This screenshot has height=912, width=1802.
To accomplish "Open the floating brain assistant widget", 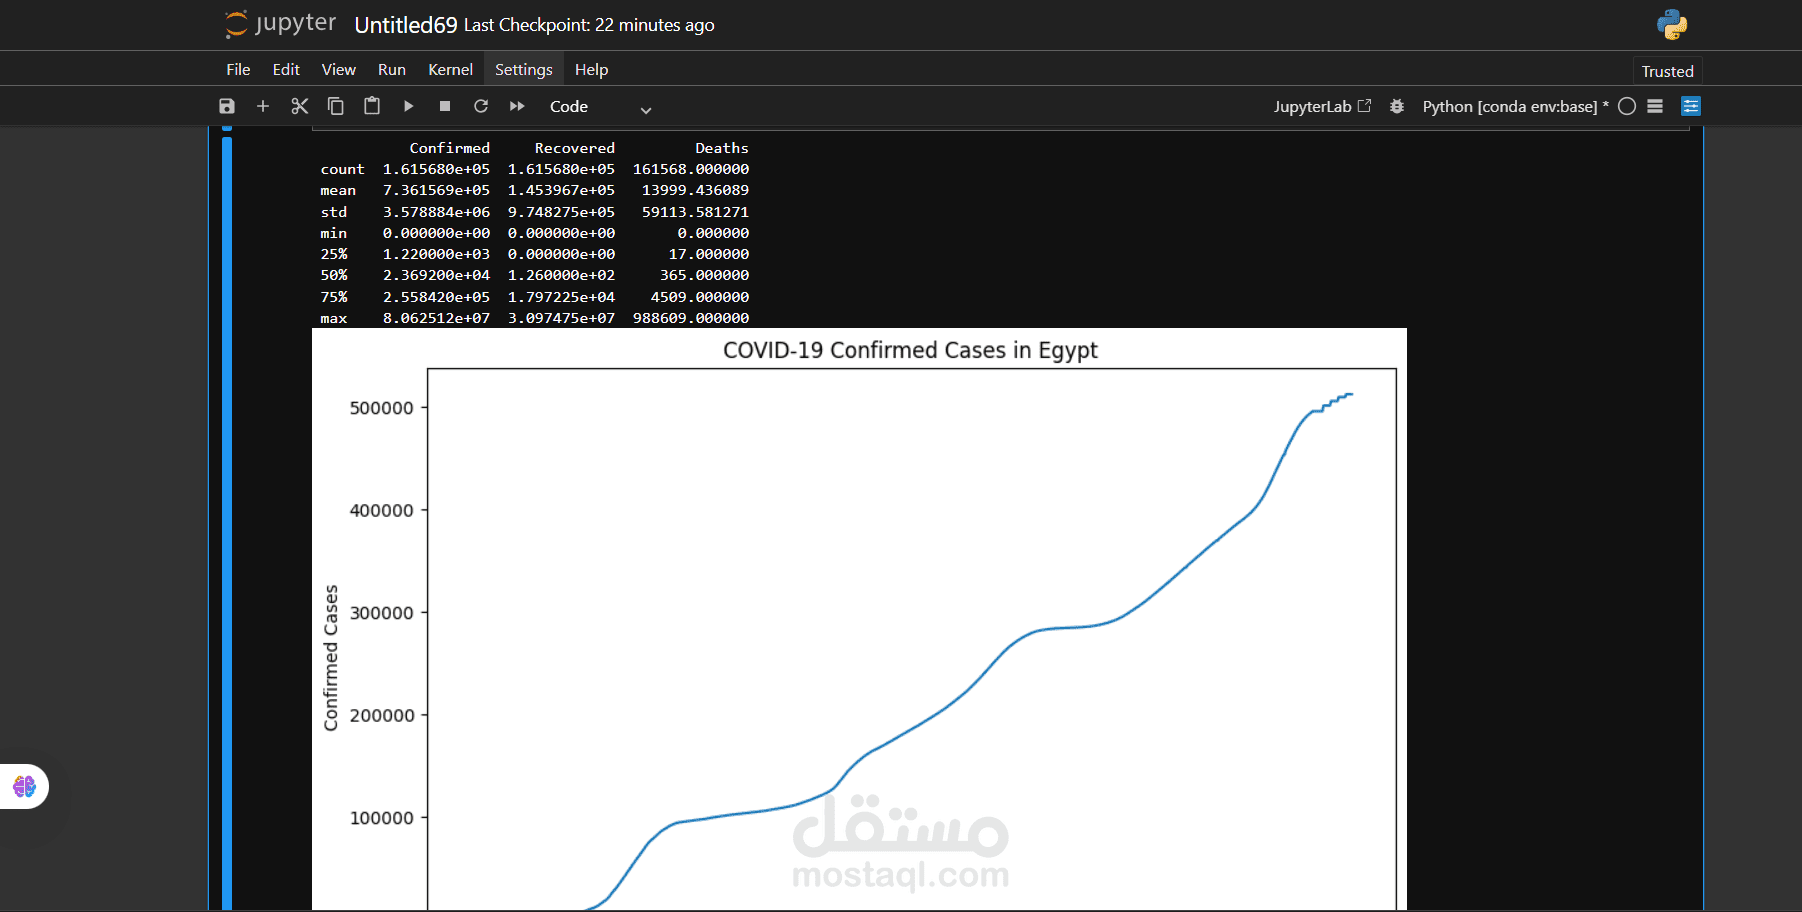I will point(24,787).
